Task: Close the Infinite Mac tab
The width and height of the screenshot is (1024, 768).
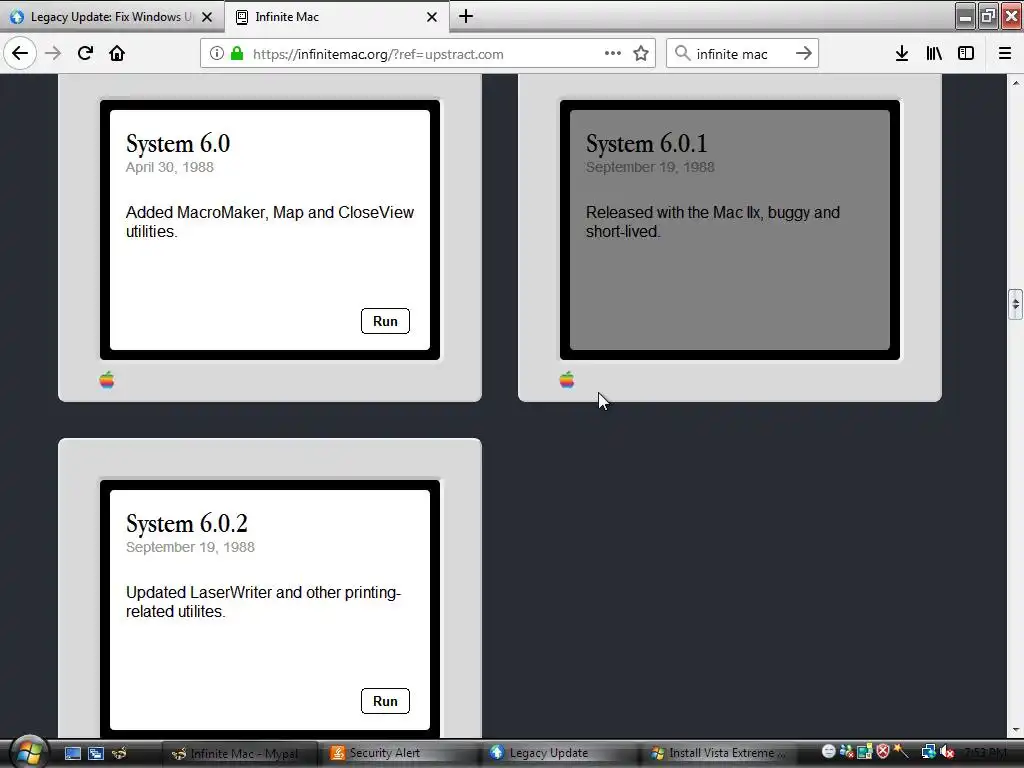Action: tap(432, 17)
